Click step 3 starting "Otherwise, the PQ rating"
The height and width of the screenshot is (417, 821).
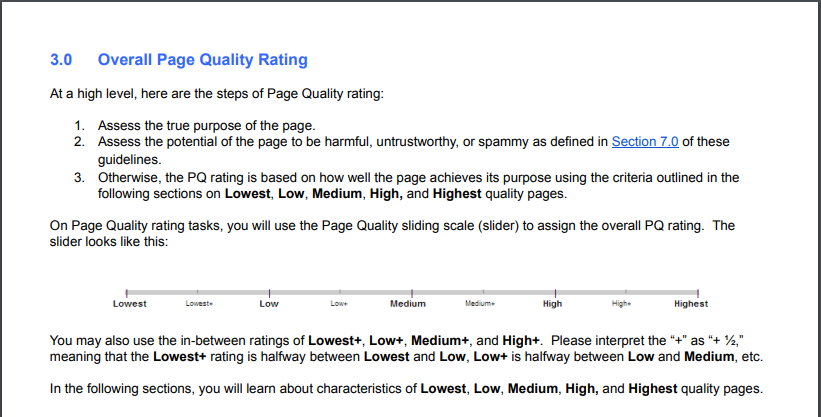click(400, 177)
